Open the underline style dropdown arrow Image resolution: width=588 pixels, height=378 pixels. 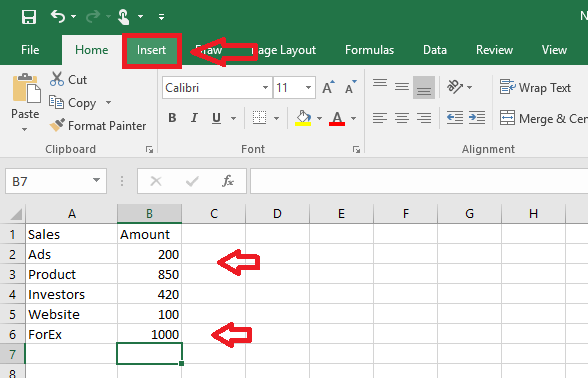coord(233,118)
